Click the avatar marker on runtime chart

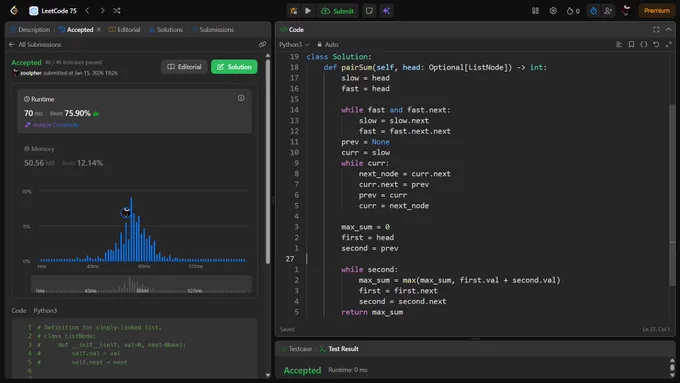[126, 213]
